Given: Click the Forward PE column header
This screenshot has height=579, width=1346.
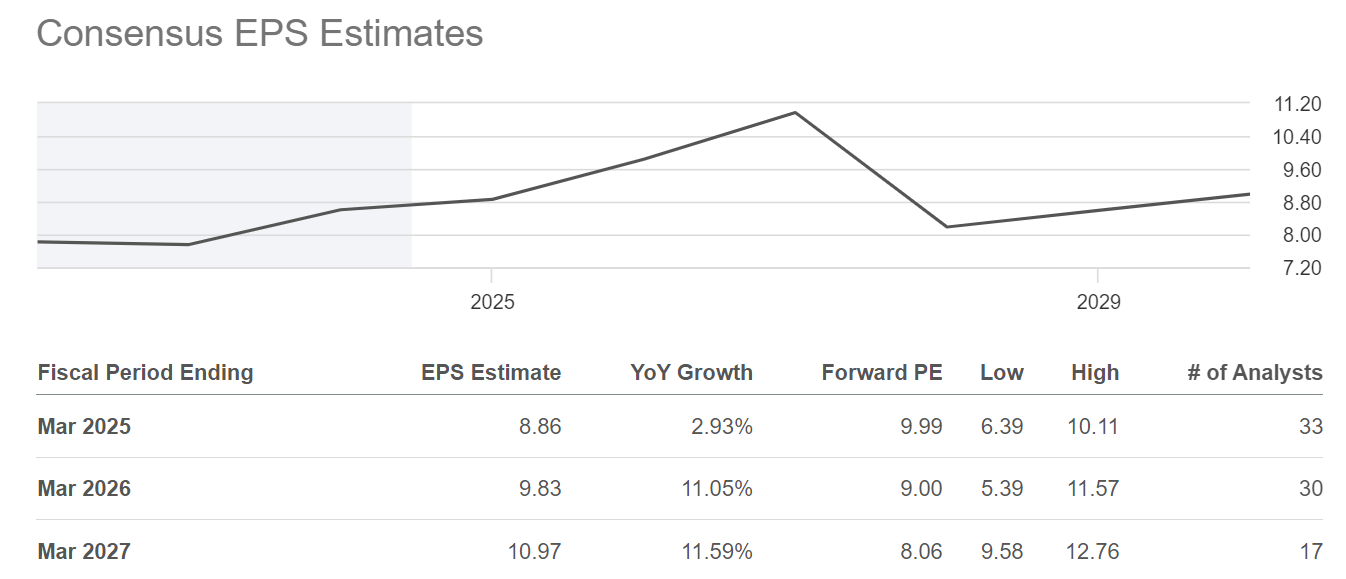Looking at the screenshot, I should click(881, 373).
